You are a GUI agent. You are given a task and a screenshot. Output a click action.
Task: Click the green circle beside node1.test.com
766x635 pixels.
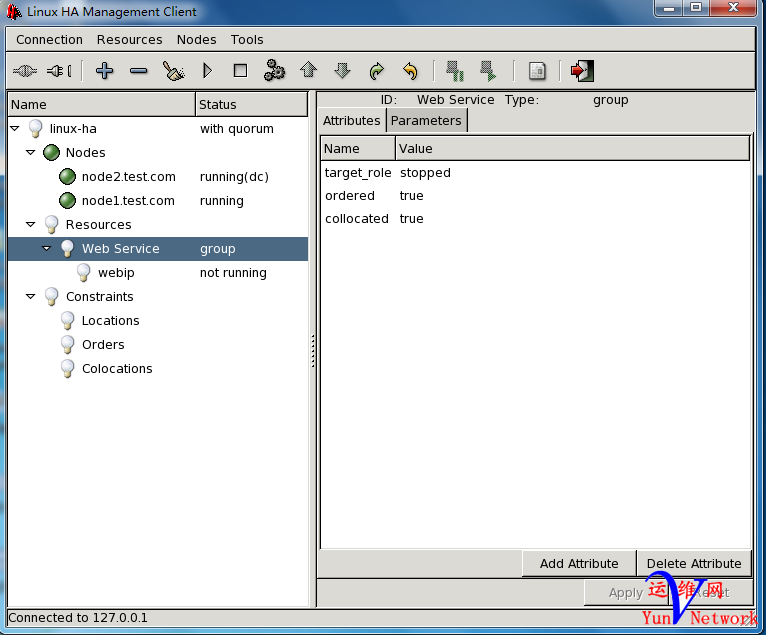(67, 200)
